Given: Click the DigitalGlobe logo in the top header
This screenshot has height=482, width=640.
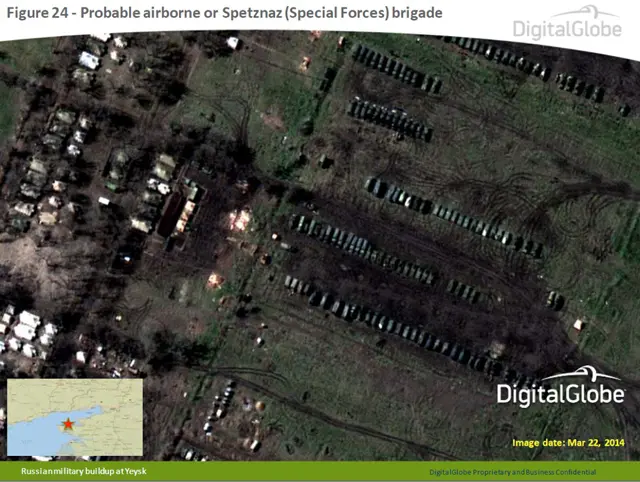Looking at the screenshot, I should (x=566, y=24).
